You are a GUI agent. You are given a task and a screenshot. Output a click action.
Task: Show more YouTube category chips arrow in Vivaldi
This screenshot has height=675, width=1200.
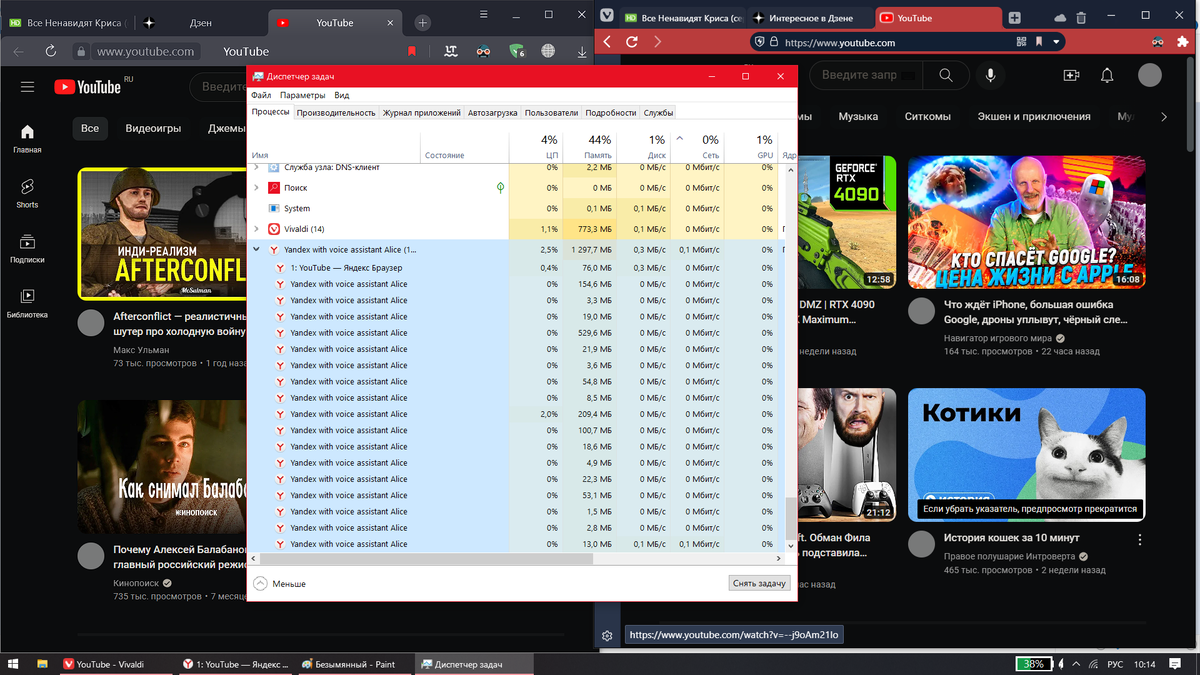[1162, 116]
